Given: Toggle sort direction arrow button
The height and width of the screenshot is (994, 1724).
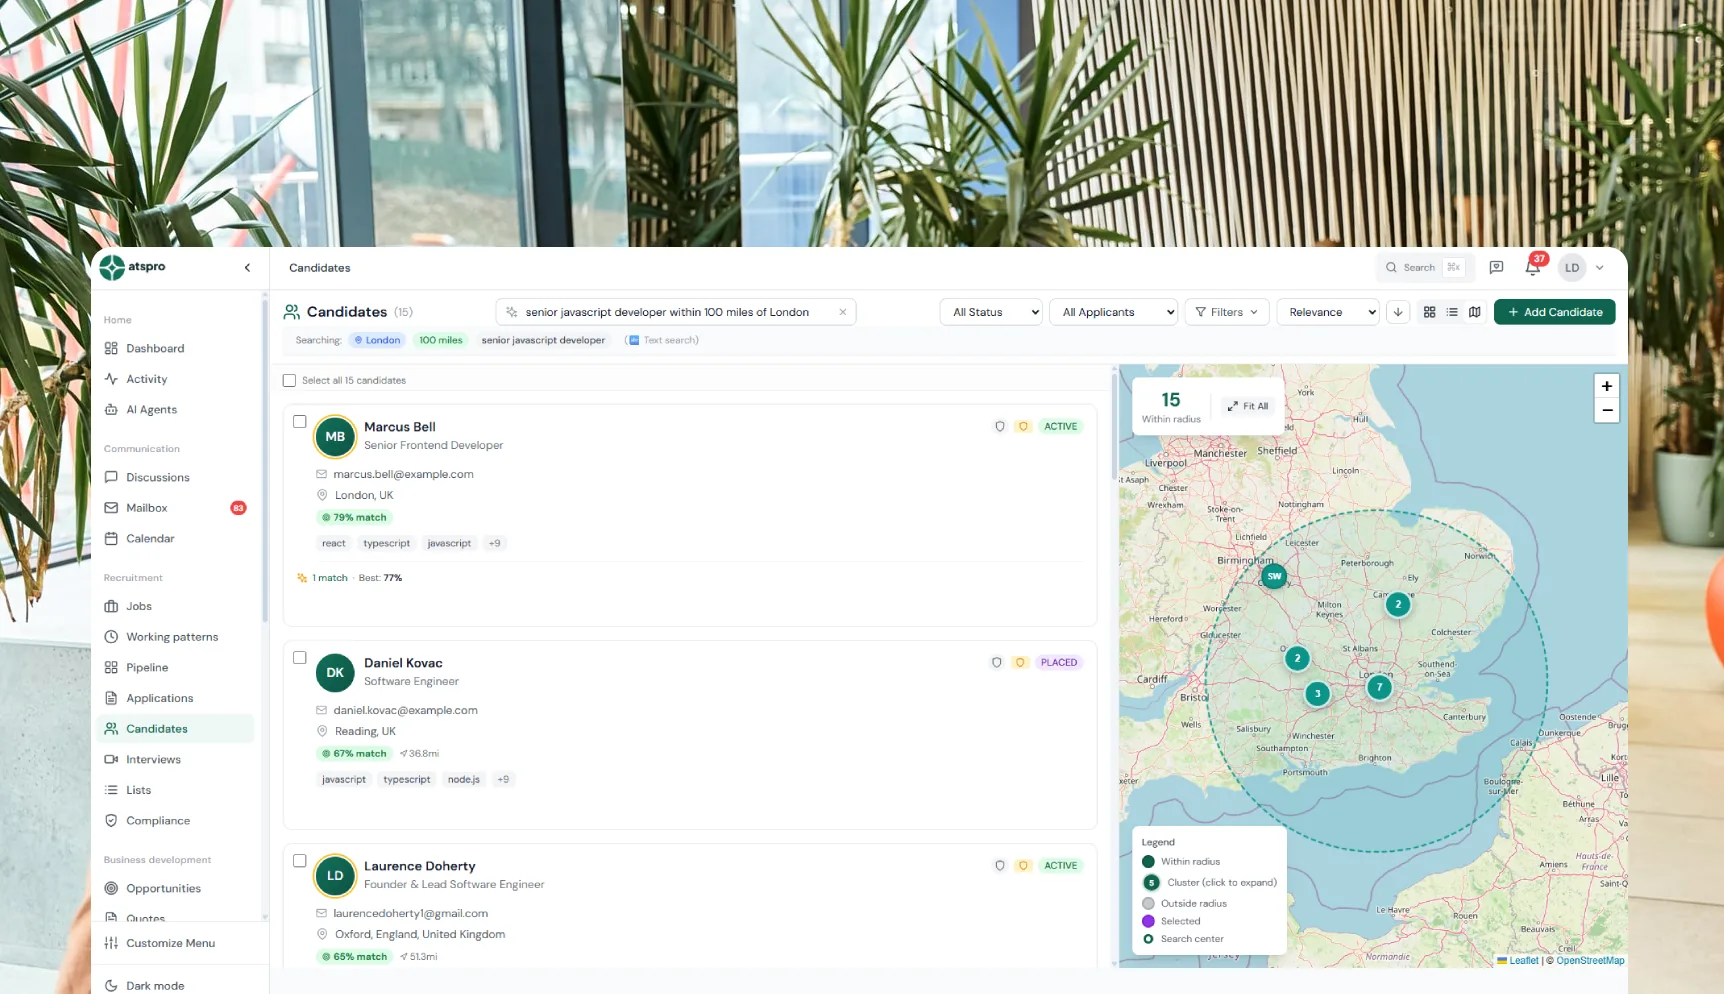Looking at the screenshot, I should (1398, 312).
